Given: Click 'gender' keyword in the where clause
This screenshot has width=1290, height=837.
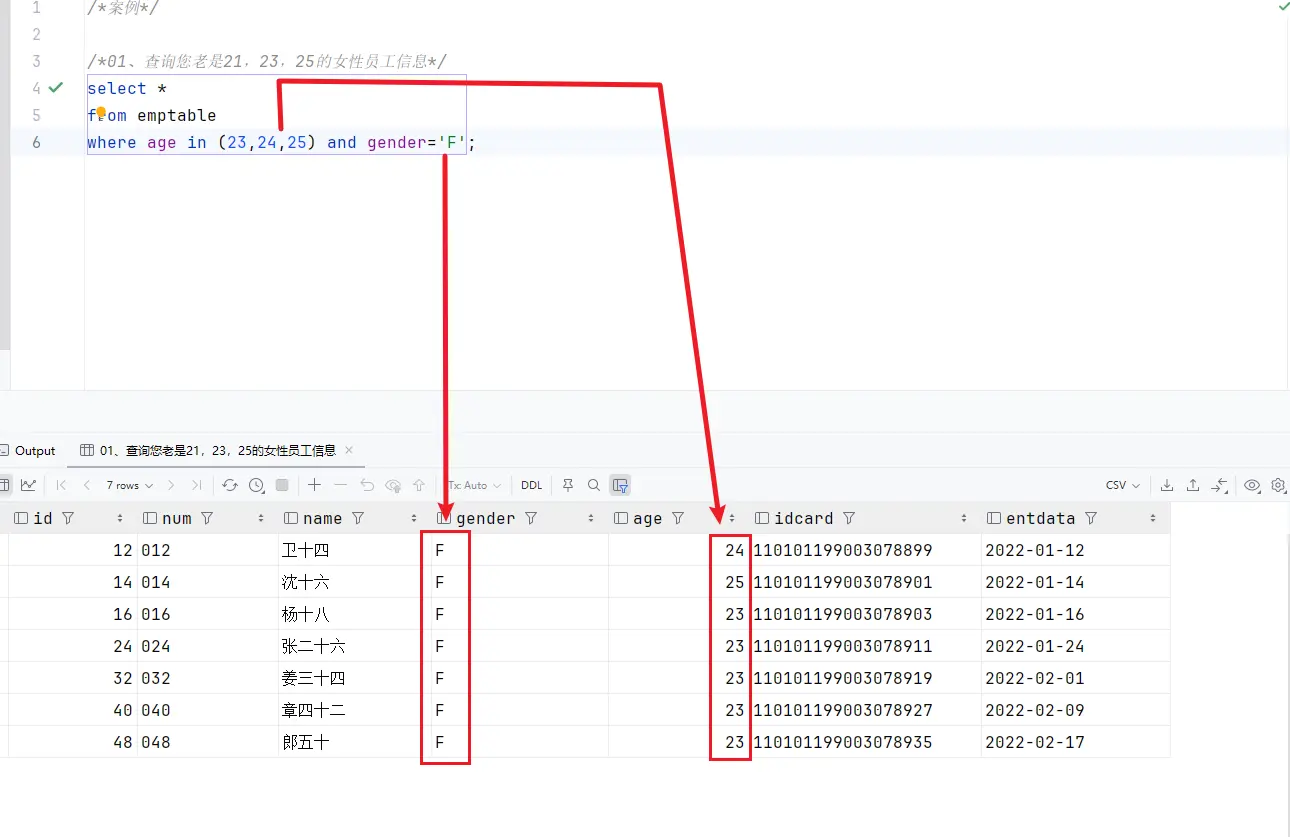Looking at the screenshot, I should click(x=396, y=143).
